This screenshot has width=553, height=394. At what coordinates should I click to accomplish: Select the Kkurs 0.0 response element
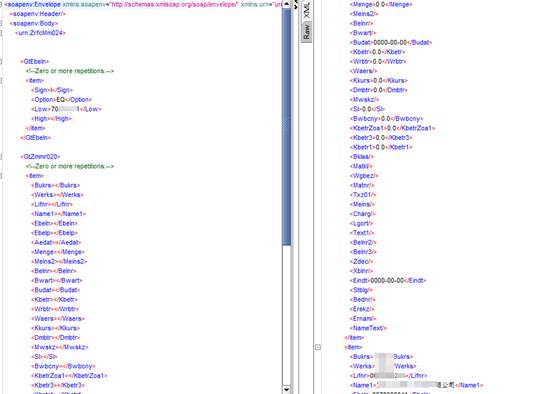(378, 81)
